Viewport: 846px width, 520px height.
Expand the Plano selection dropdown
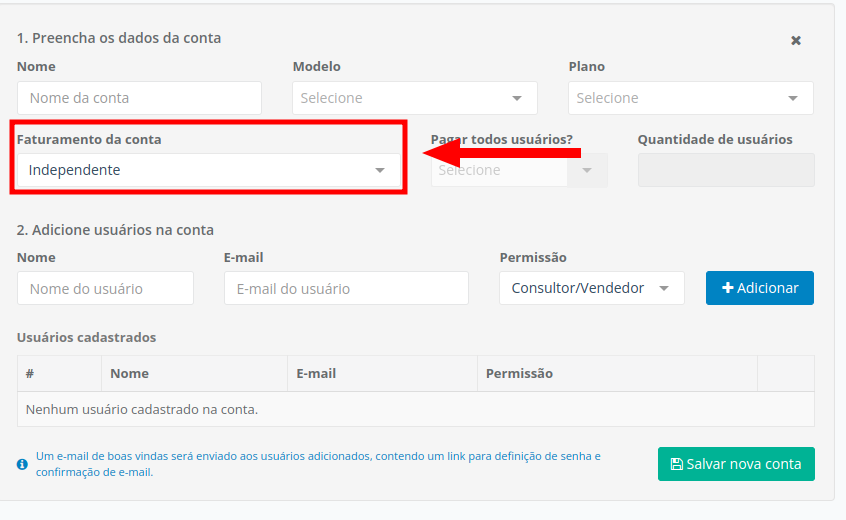[x=690, y=98]
